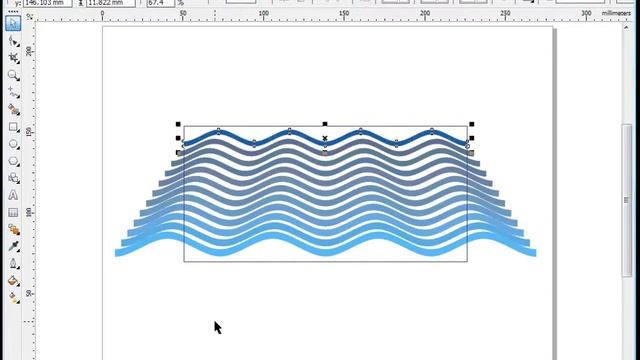The image size is (640, 360).
Task: Click the top-left selection handle
Action: [x=178, y=124]
